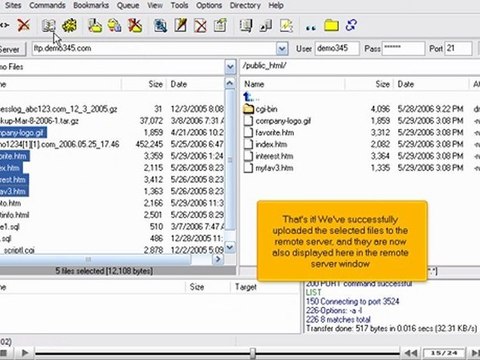Click the User field containing demo345
This screenshot has height=360, width=480.
337,49
